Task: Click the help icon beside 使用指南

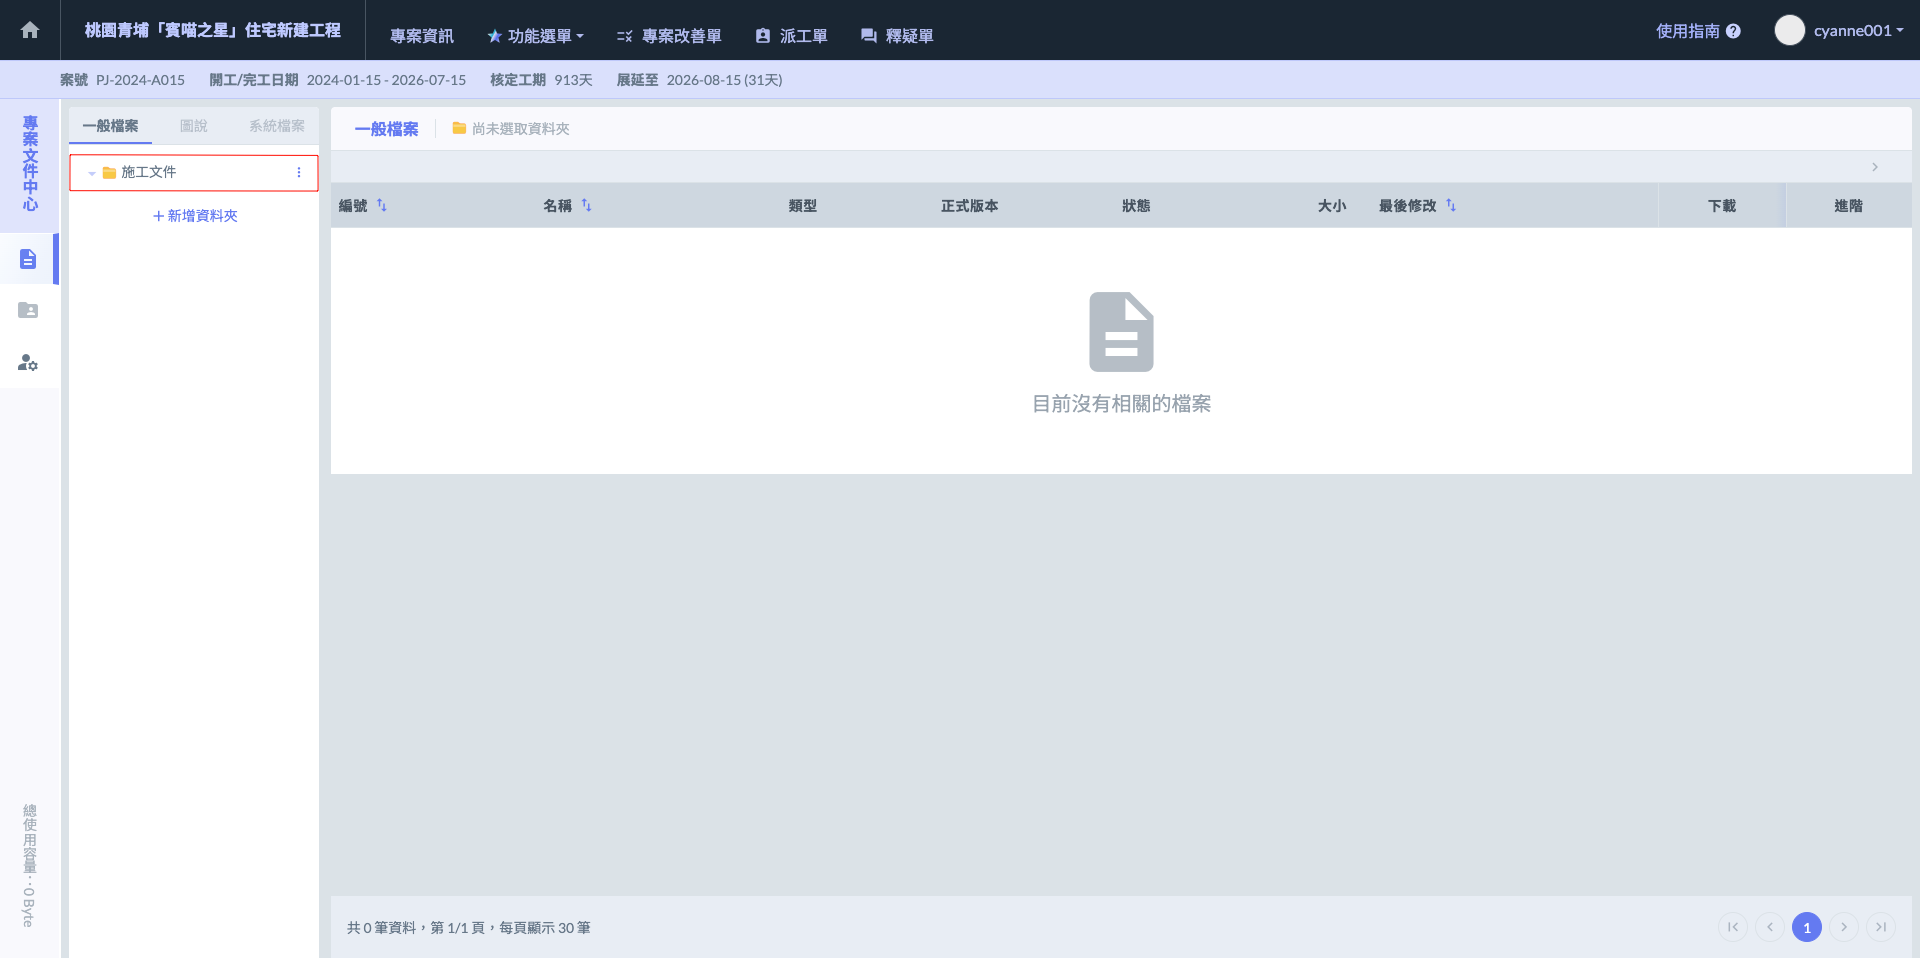Action: 1733,31
